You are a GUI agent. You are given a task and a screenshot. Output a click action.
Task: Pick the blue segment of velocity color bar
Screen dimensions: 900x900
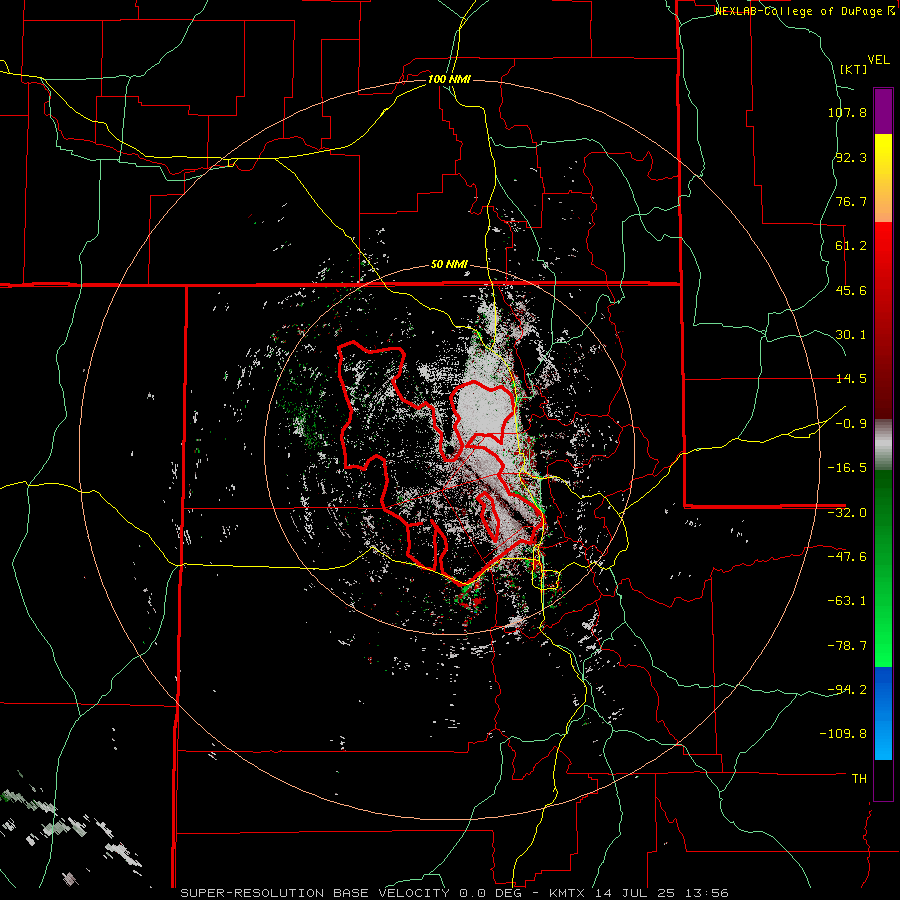883,713
